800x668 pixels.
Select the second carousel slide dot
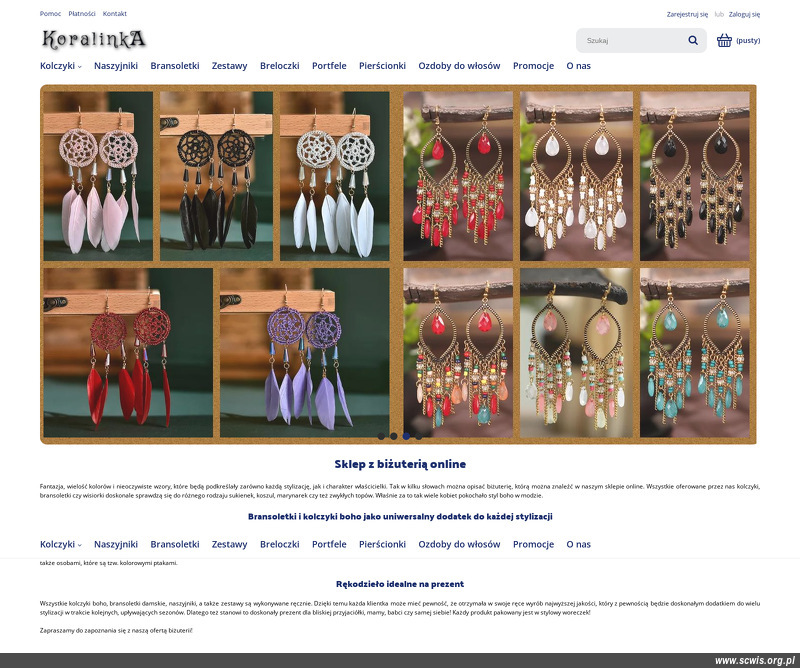pos(393,436)
